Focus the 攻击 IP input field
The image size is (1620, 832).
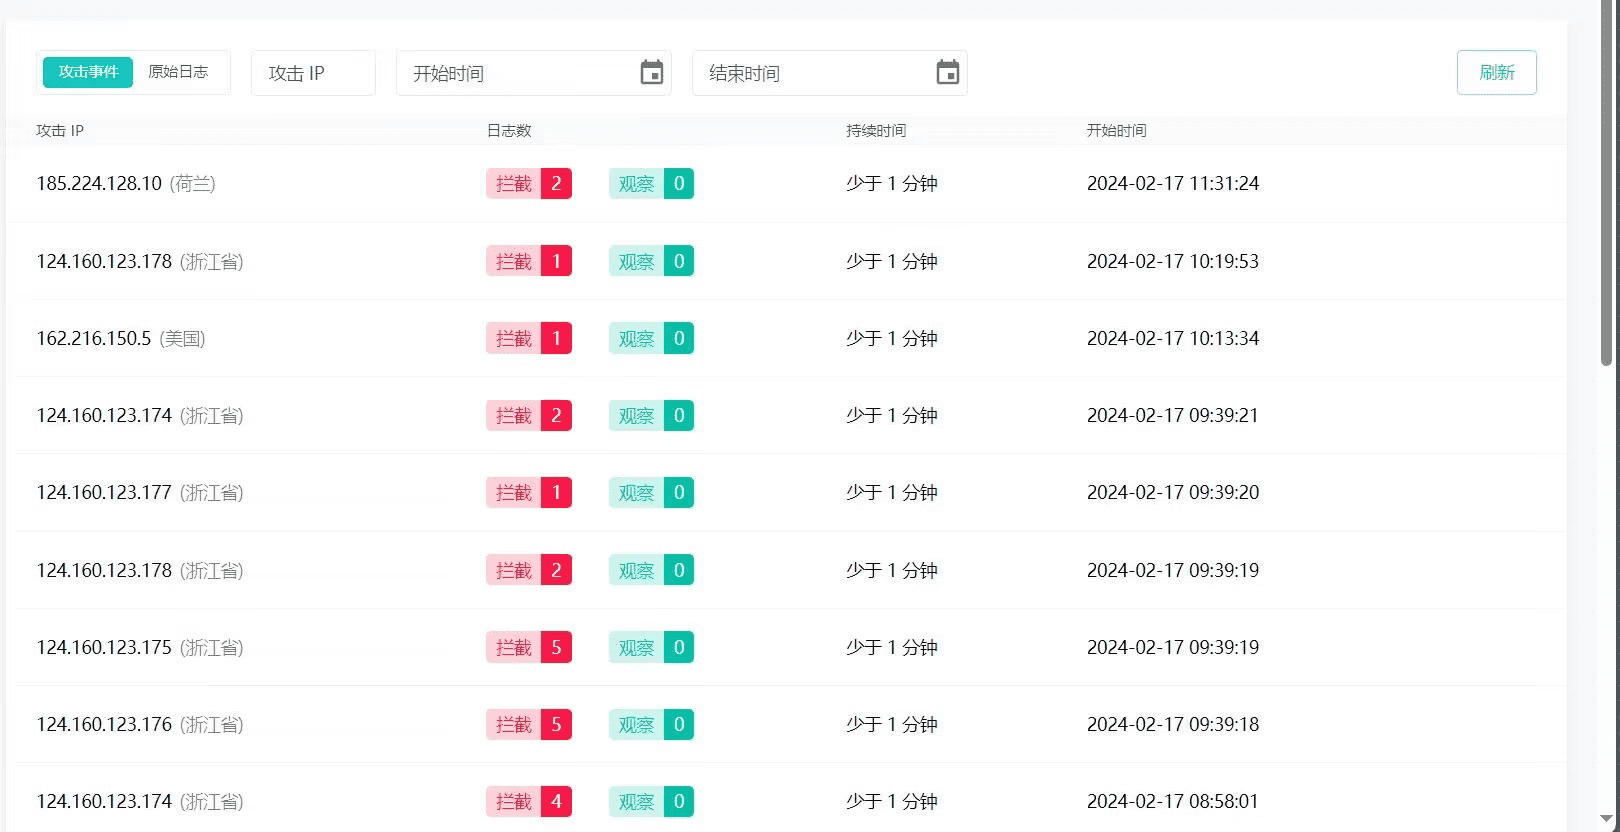[313, 73]
